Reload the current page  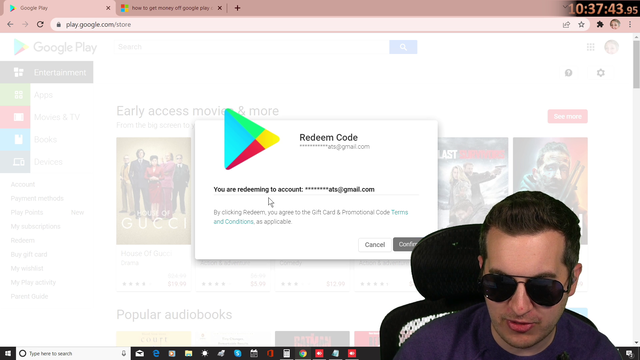pos(40,24)
